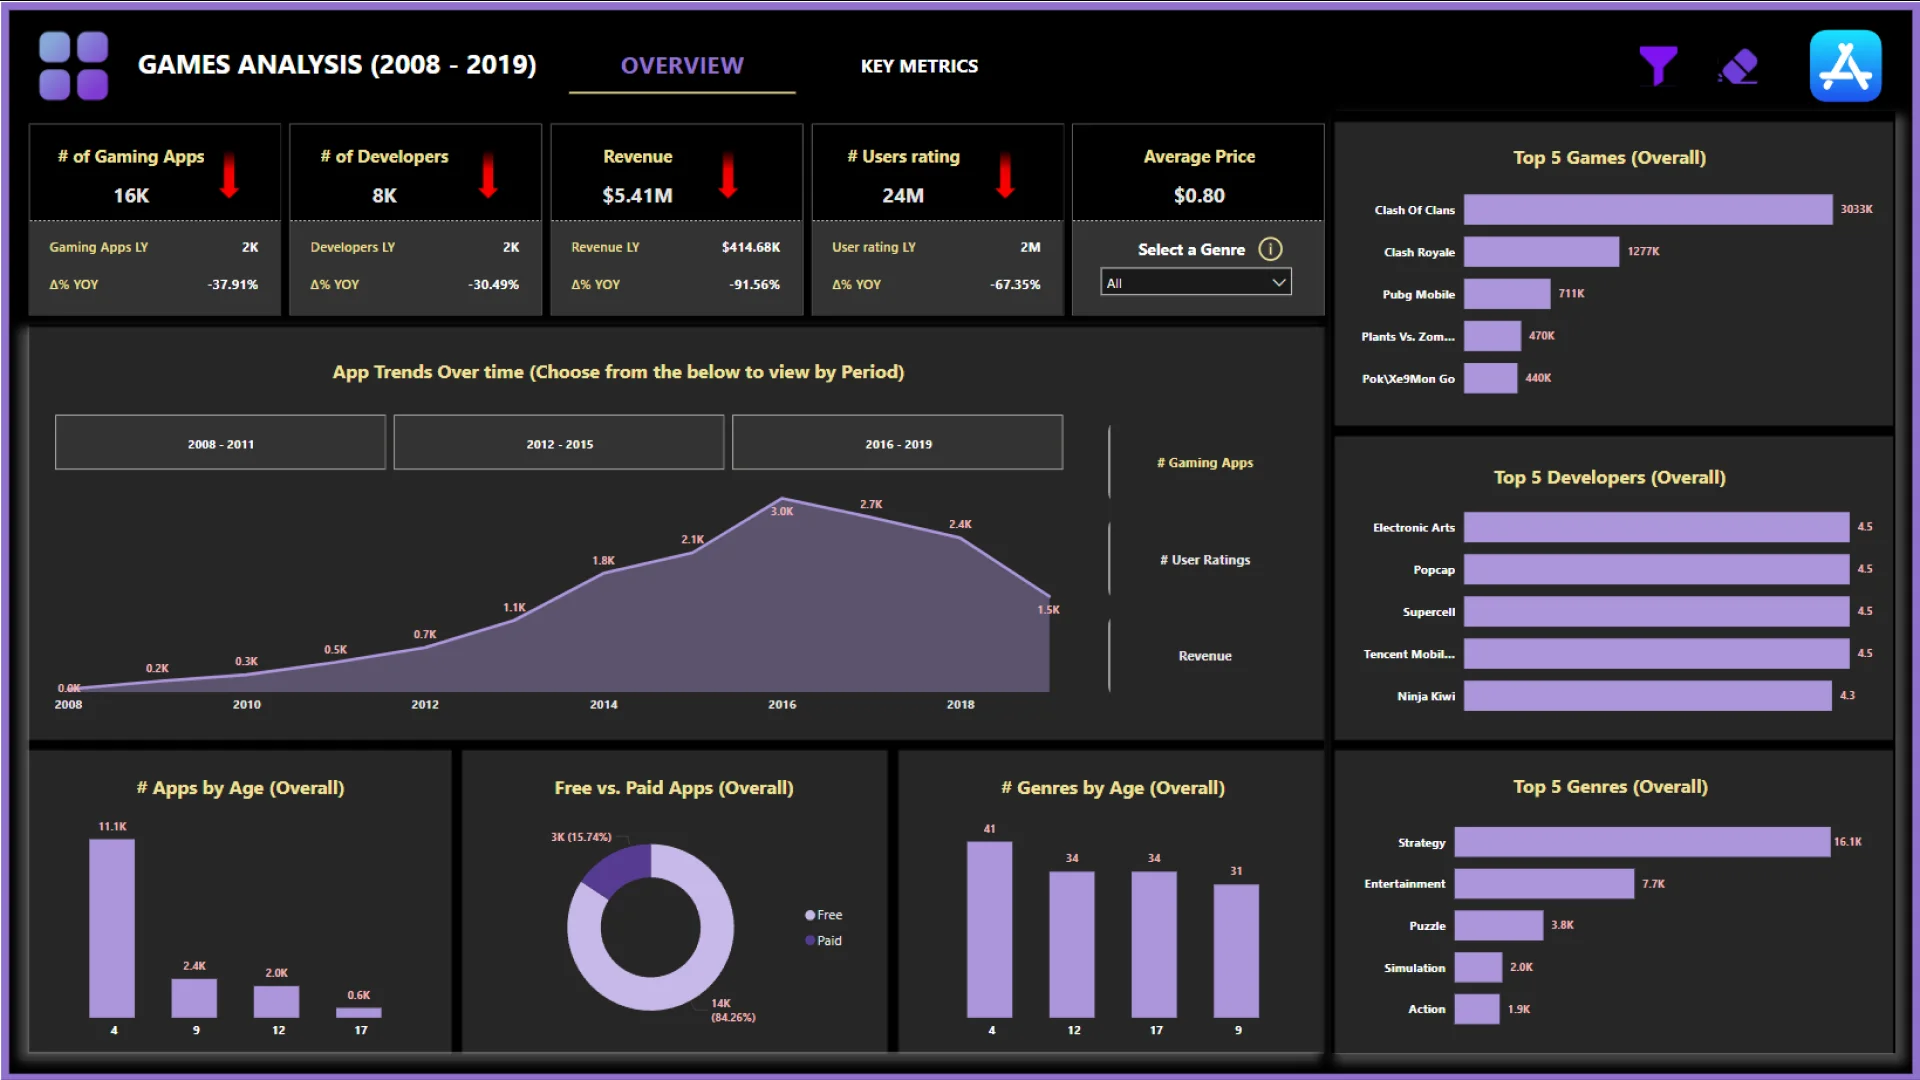Image resolution: width=1920 pixels, height=1080 pixels.
Task: Open the KEY METRICS tab
Action: pyautogui.click(x=919, y=66)
